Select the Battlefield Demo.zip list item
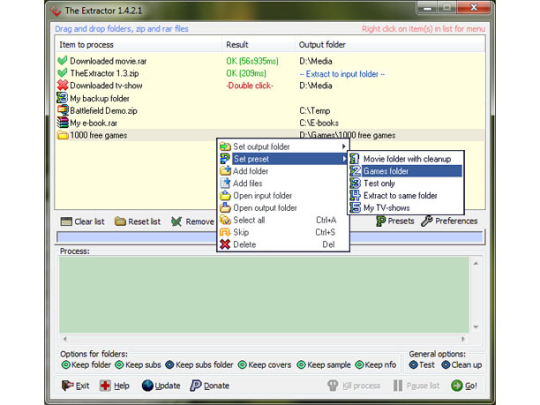540x405 pixels. click(103, 111)
